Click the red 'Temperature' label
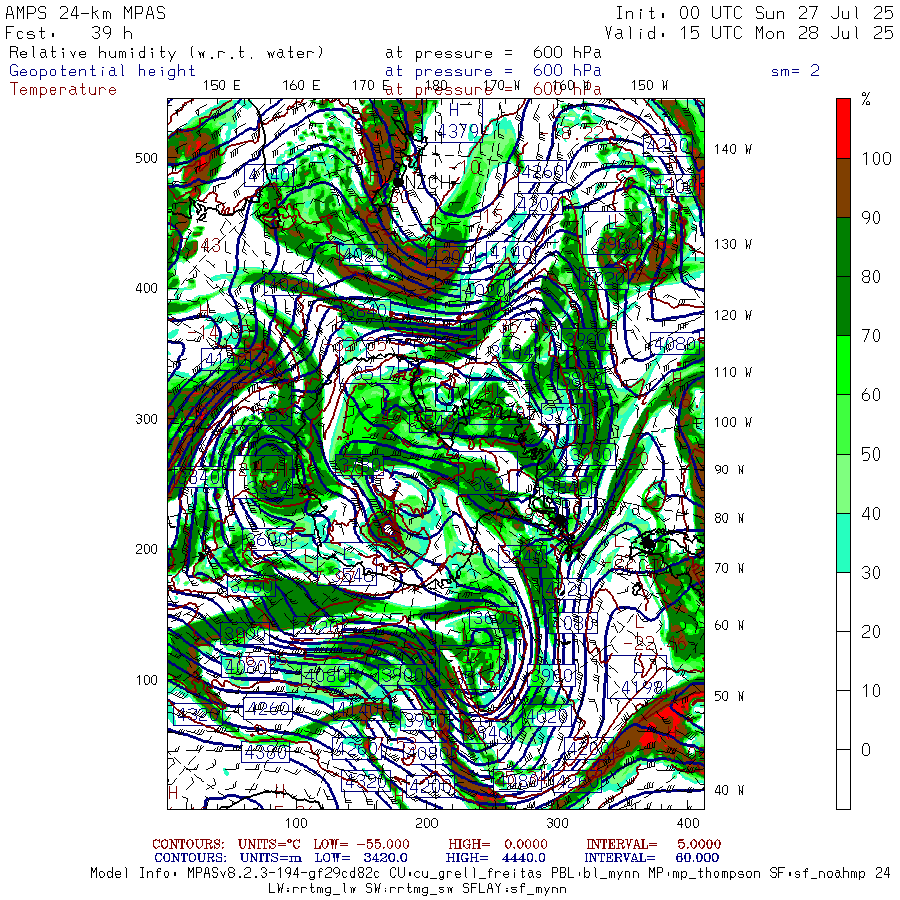The image size is (900, 900). [x=63, y=90]
